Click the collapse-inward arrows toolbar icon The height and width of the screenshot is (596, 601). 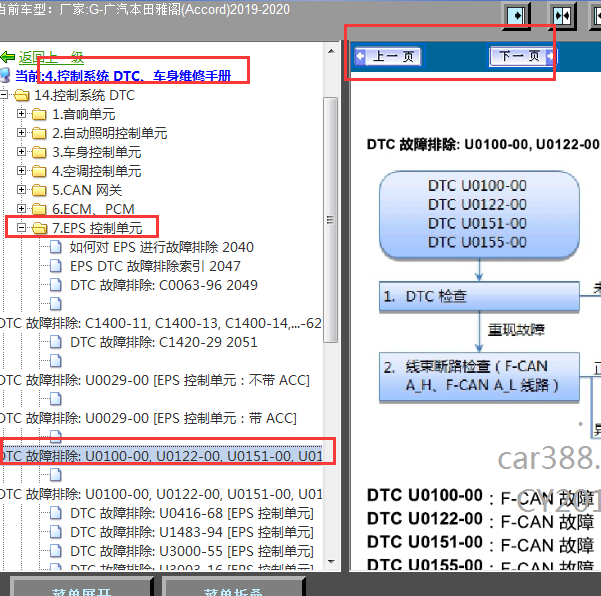point(563,16)
